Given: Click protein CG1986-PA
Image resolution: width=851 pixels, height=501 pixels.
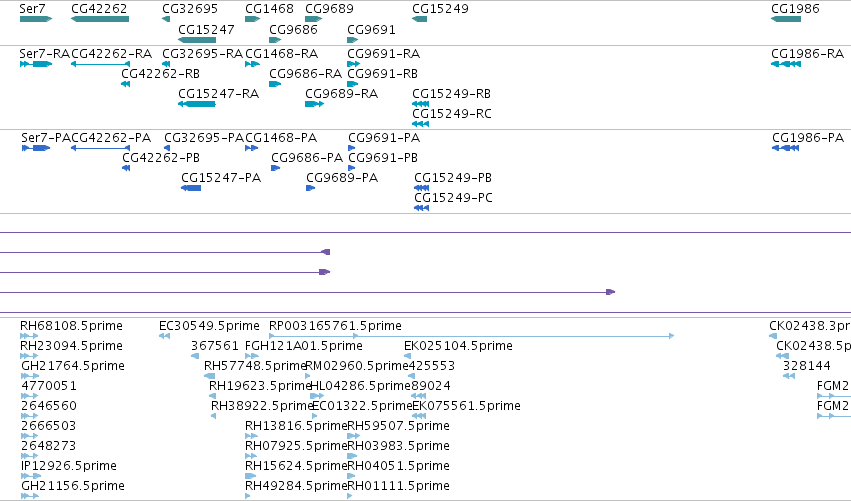Looking at the screenshot, I should point(785,148).
